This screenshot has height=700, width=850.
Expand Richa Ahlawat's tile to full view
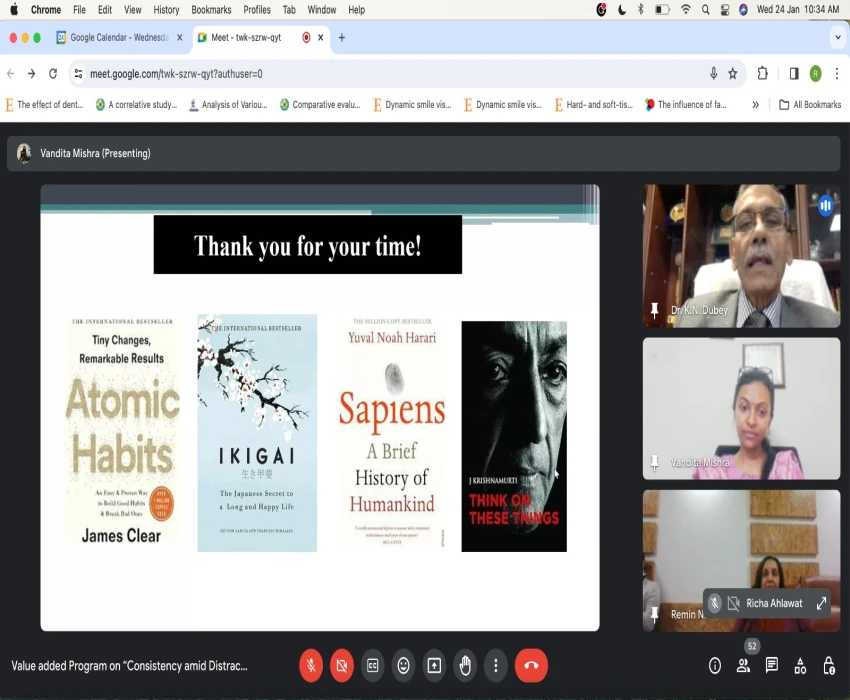[x=821, y=603]
